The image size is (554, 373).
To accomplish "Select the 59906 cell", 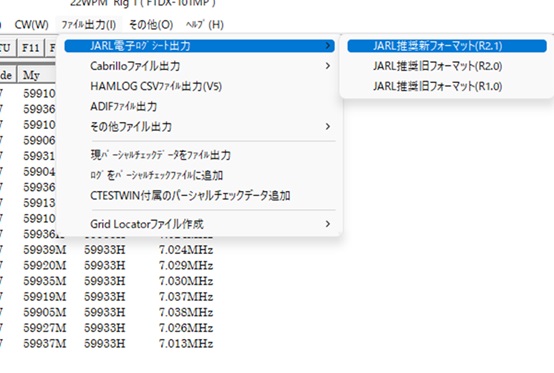I will pyautogui.click(x=40, y=140).
